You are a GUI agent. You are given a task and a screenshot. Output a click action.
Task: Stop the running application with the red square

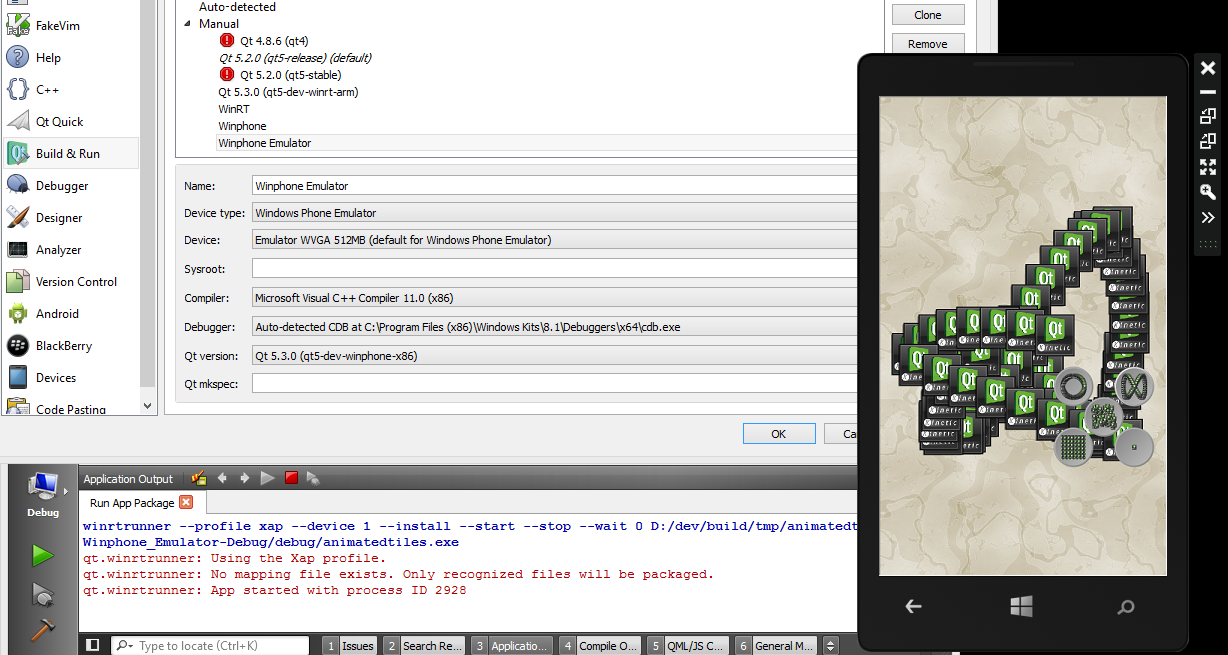click(x=289, y=478)
